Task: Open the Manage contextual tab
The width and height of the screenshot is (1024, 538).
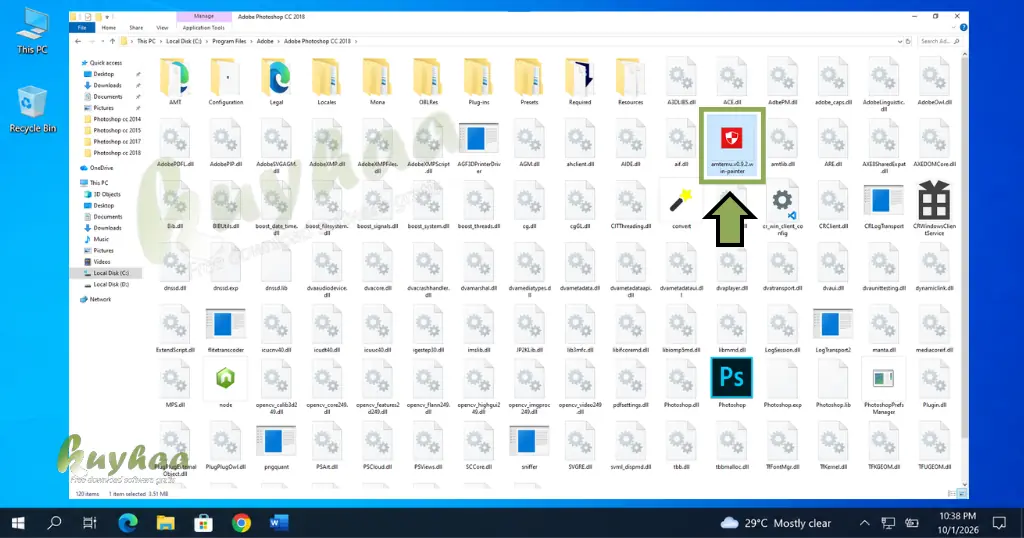Action: 204,16
